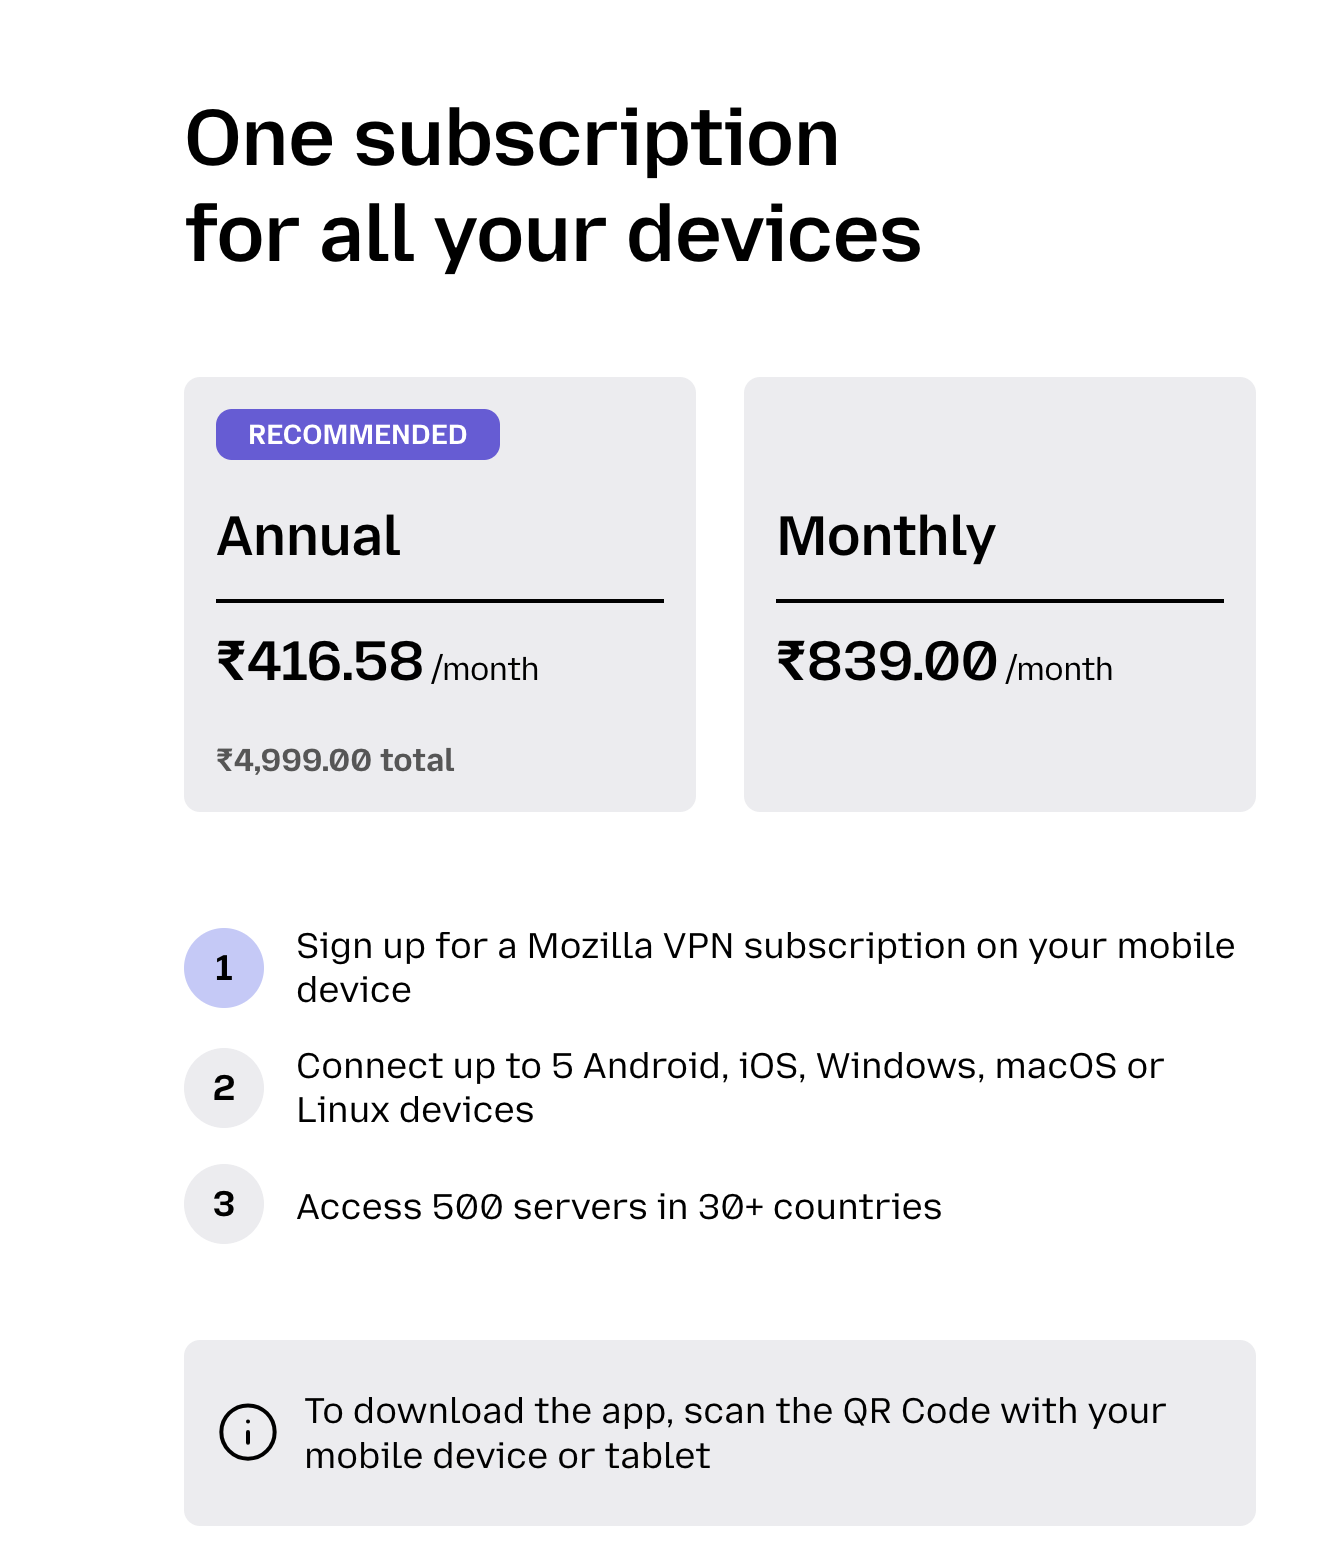This screenshot has width=1326, height=1544.
Task: Click the "One subscription for all your devices" heading
Action: click(552, 186)
